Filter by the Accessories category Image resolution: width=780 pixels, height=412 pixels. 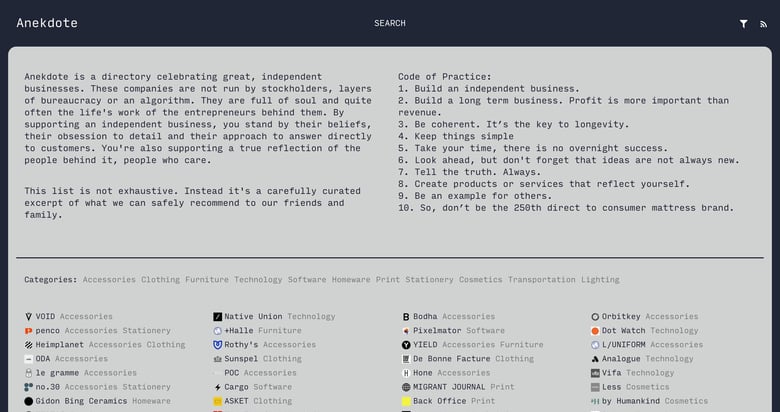pyautogui.click(x=109, y=280)
